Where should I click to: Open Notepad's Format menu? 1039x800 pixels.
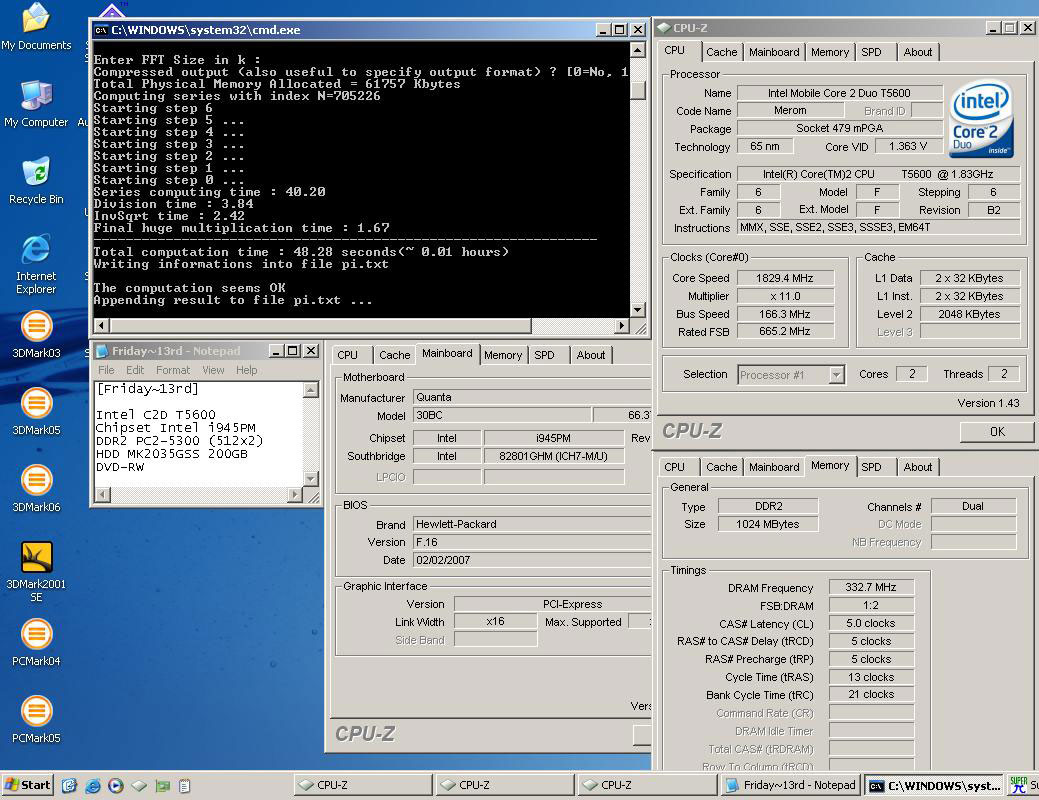point(173,370)
